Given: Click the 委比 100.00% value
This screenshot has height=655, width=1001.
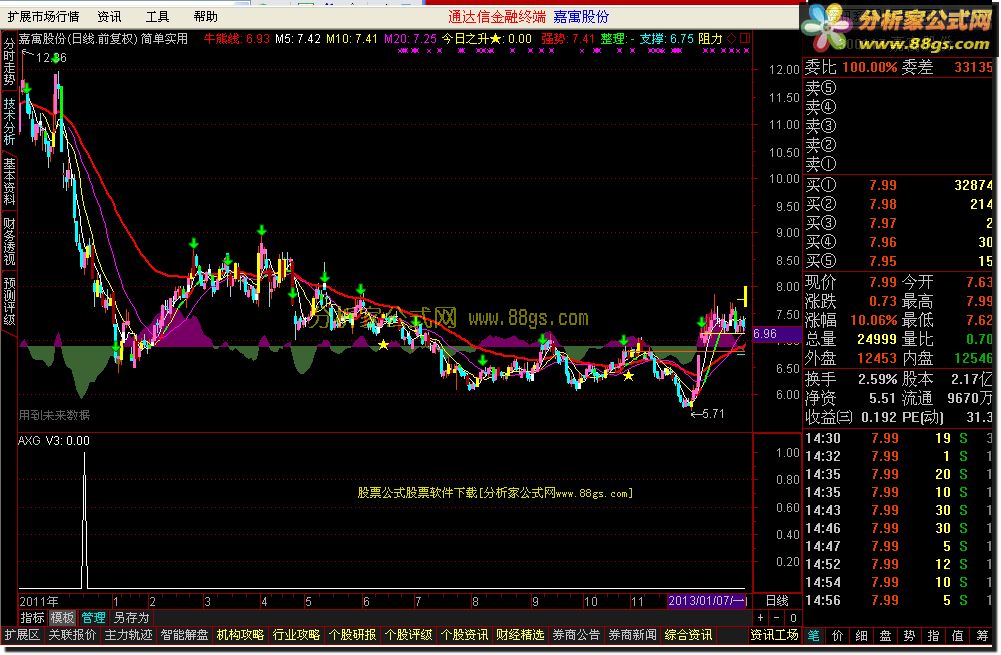Looking at the screenshot, I should pos(869,67).
